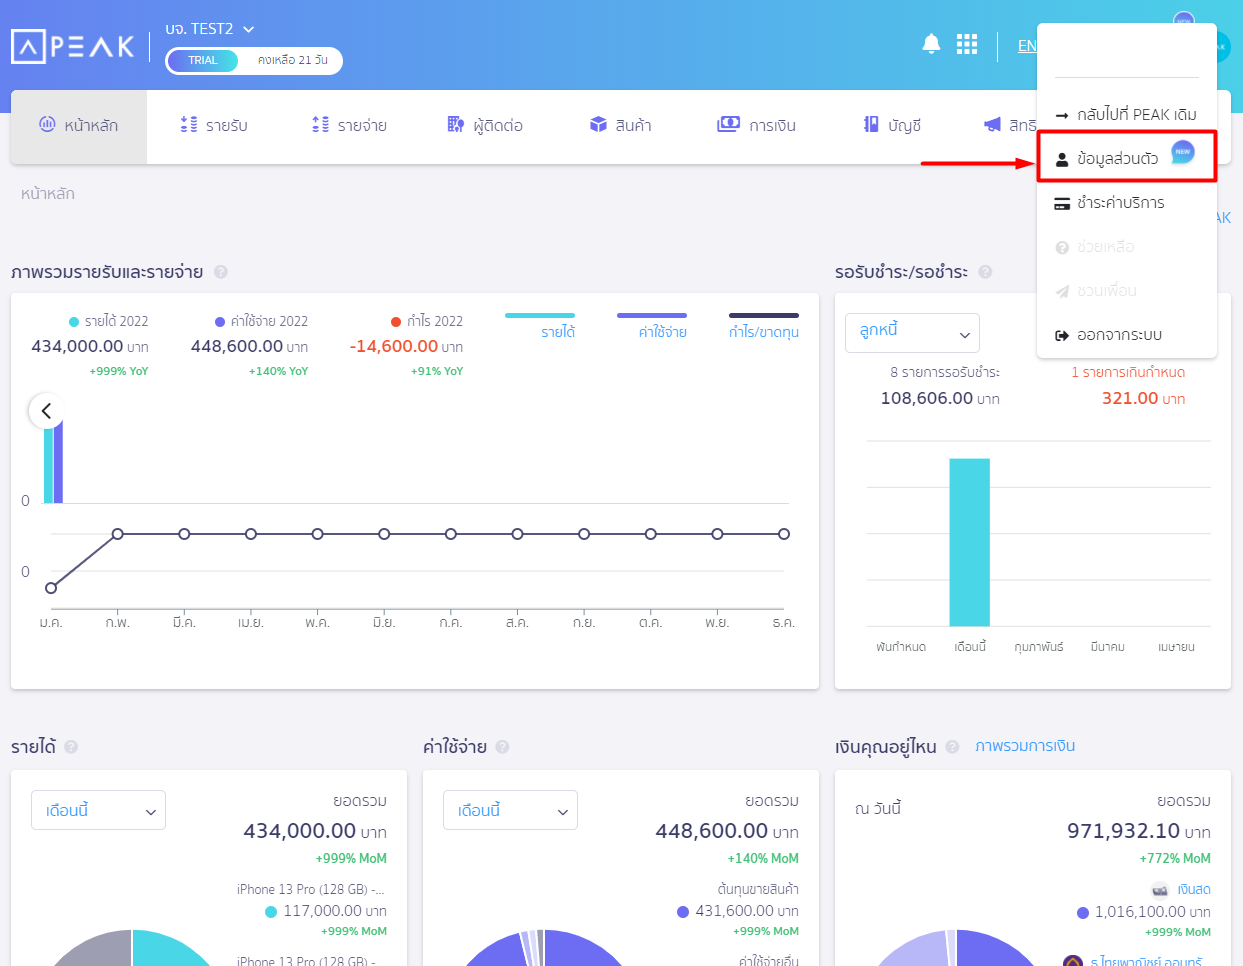Viewport: 1243px width, 966px height.
Task: Click the ธ.ค. data point on line chart
Action: tap(784, 534)
